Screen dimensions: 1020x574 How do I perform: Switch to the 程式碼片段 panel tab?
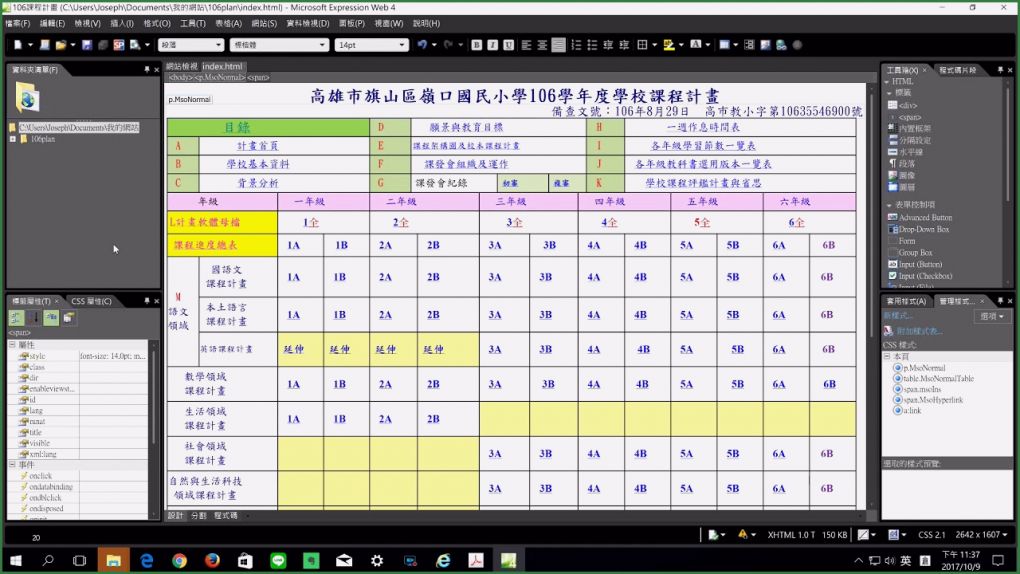[x=958, y=70]
